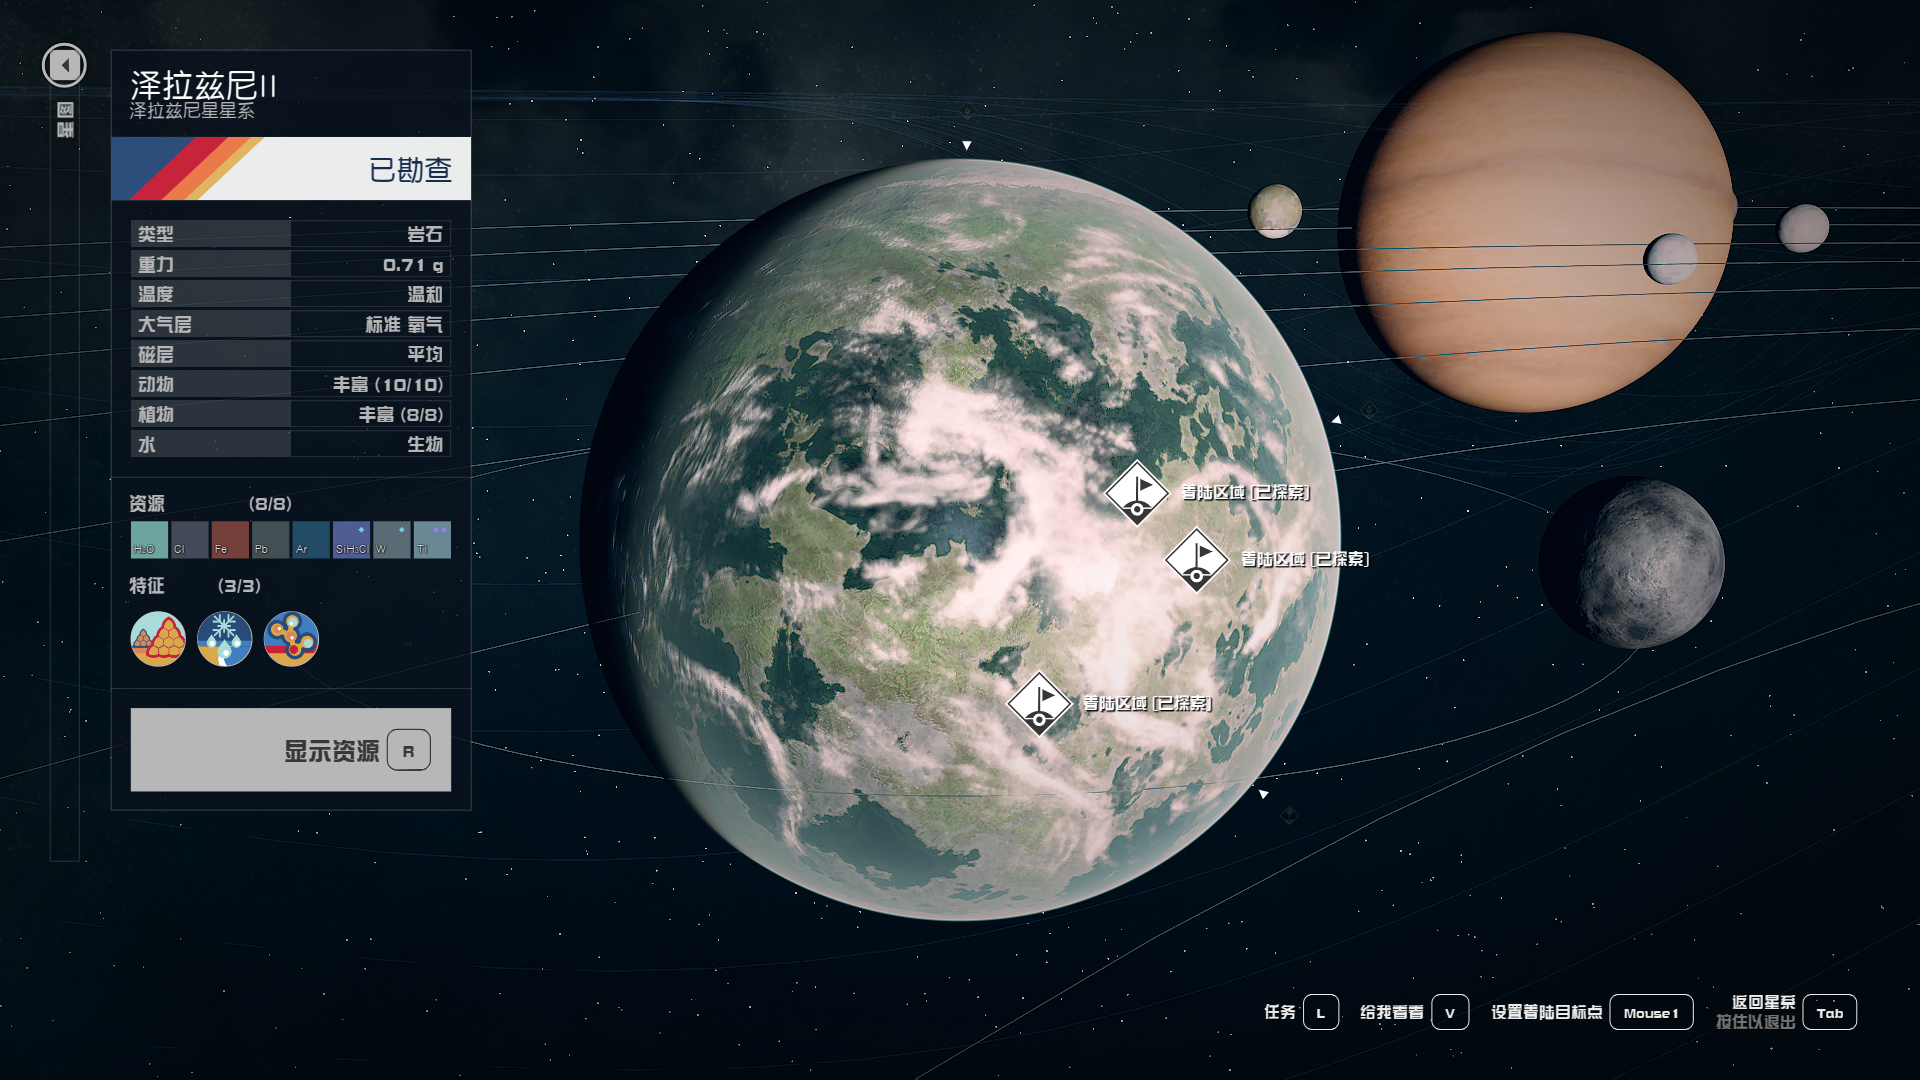Click the middle 着陆区域 [已探索] label

click(x=1305, y=559)
